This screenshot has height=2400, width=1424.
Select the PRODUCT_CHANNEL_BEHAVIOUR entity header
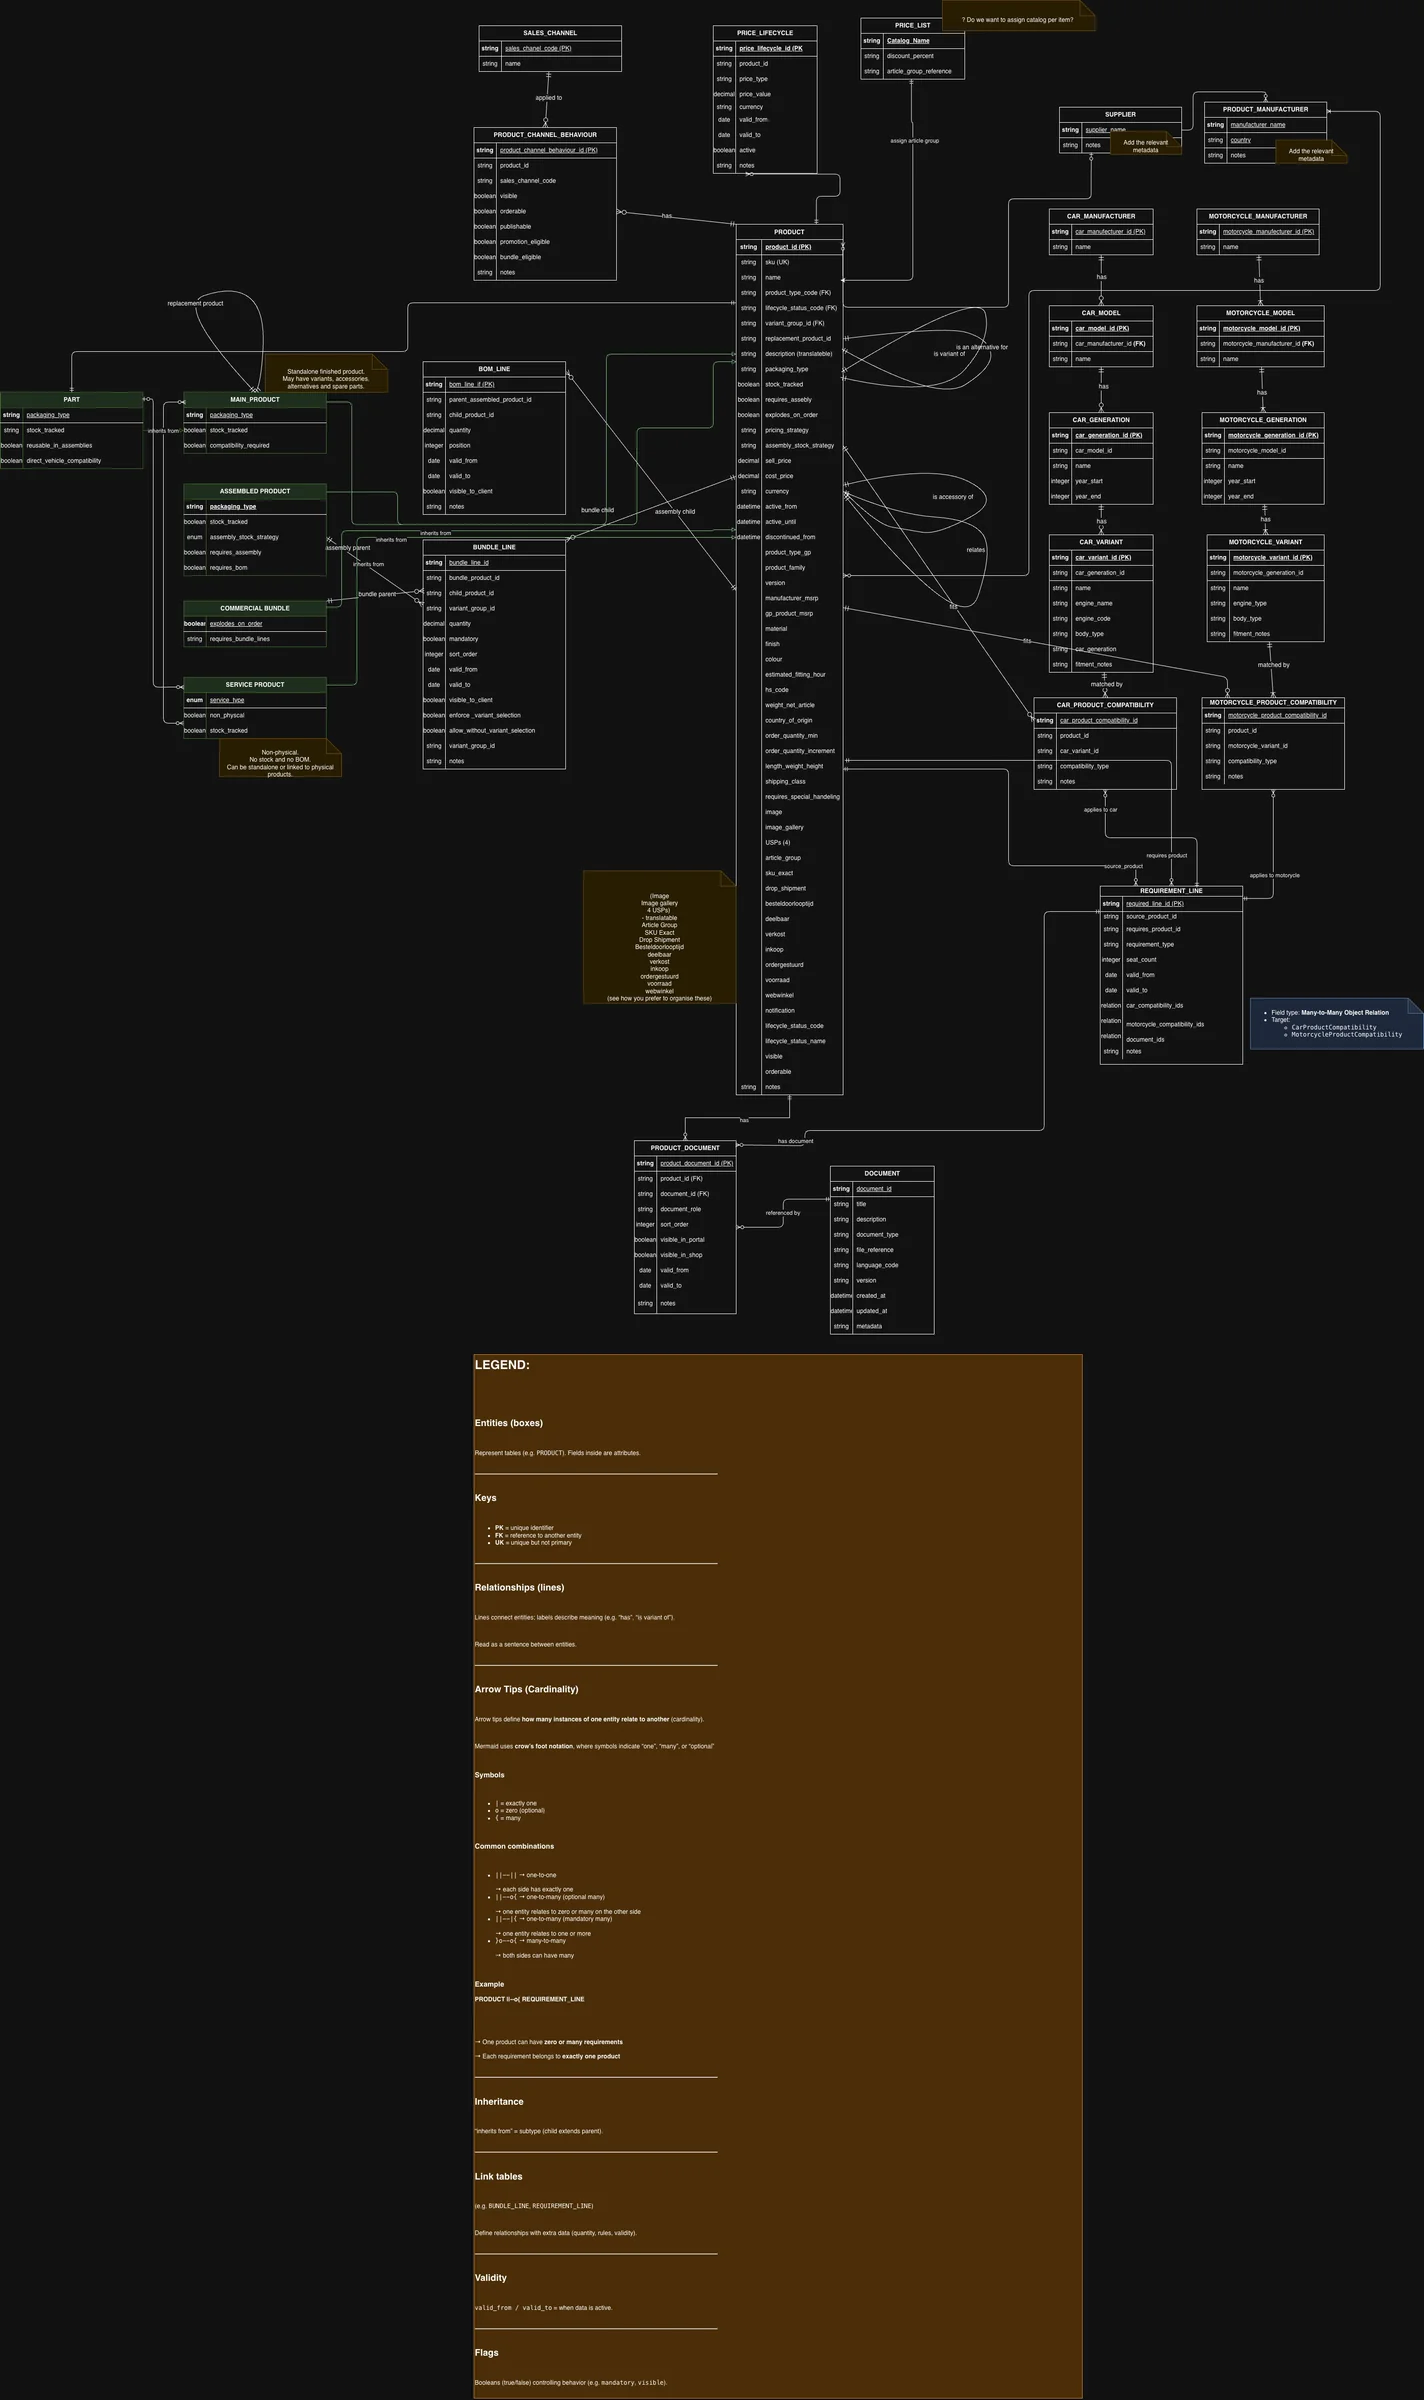(545, 134)
